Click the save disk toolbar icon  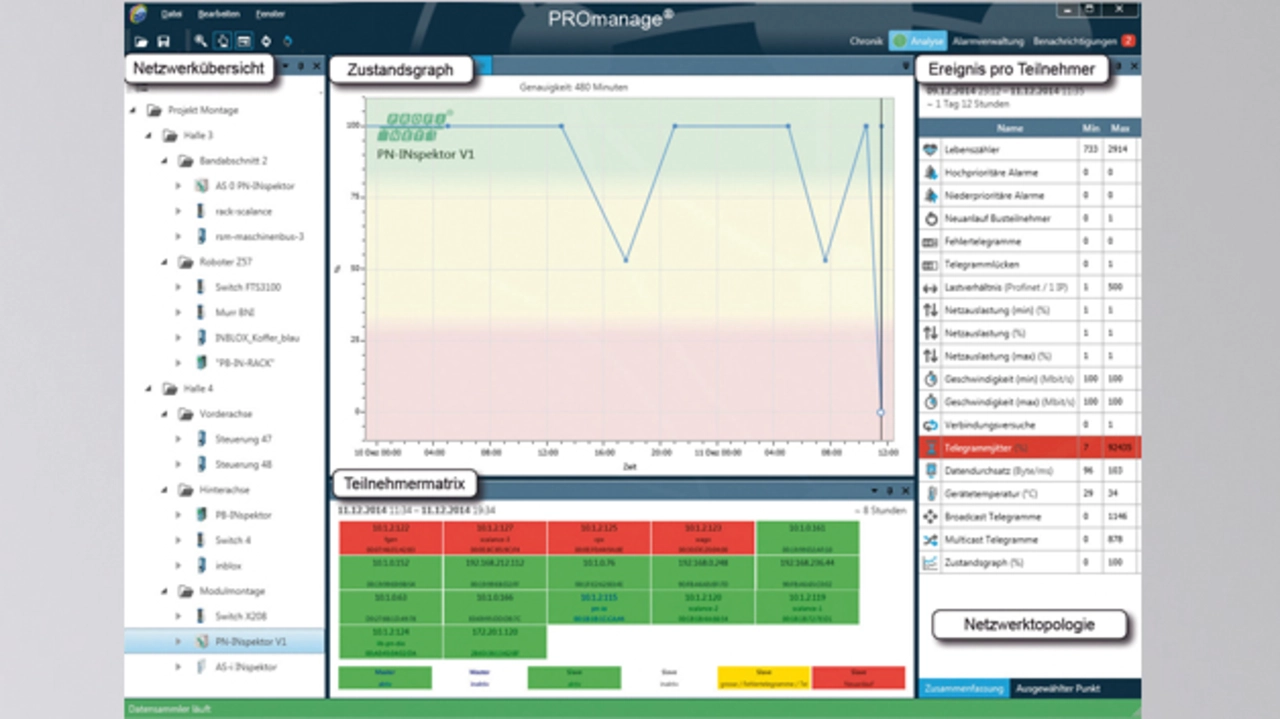(x=163, y=41)
